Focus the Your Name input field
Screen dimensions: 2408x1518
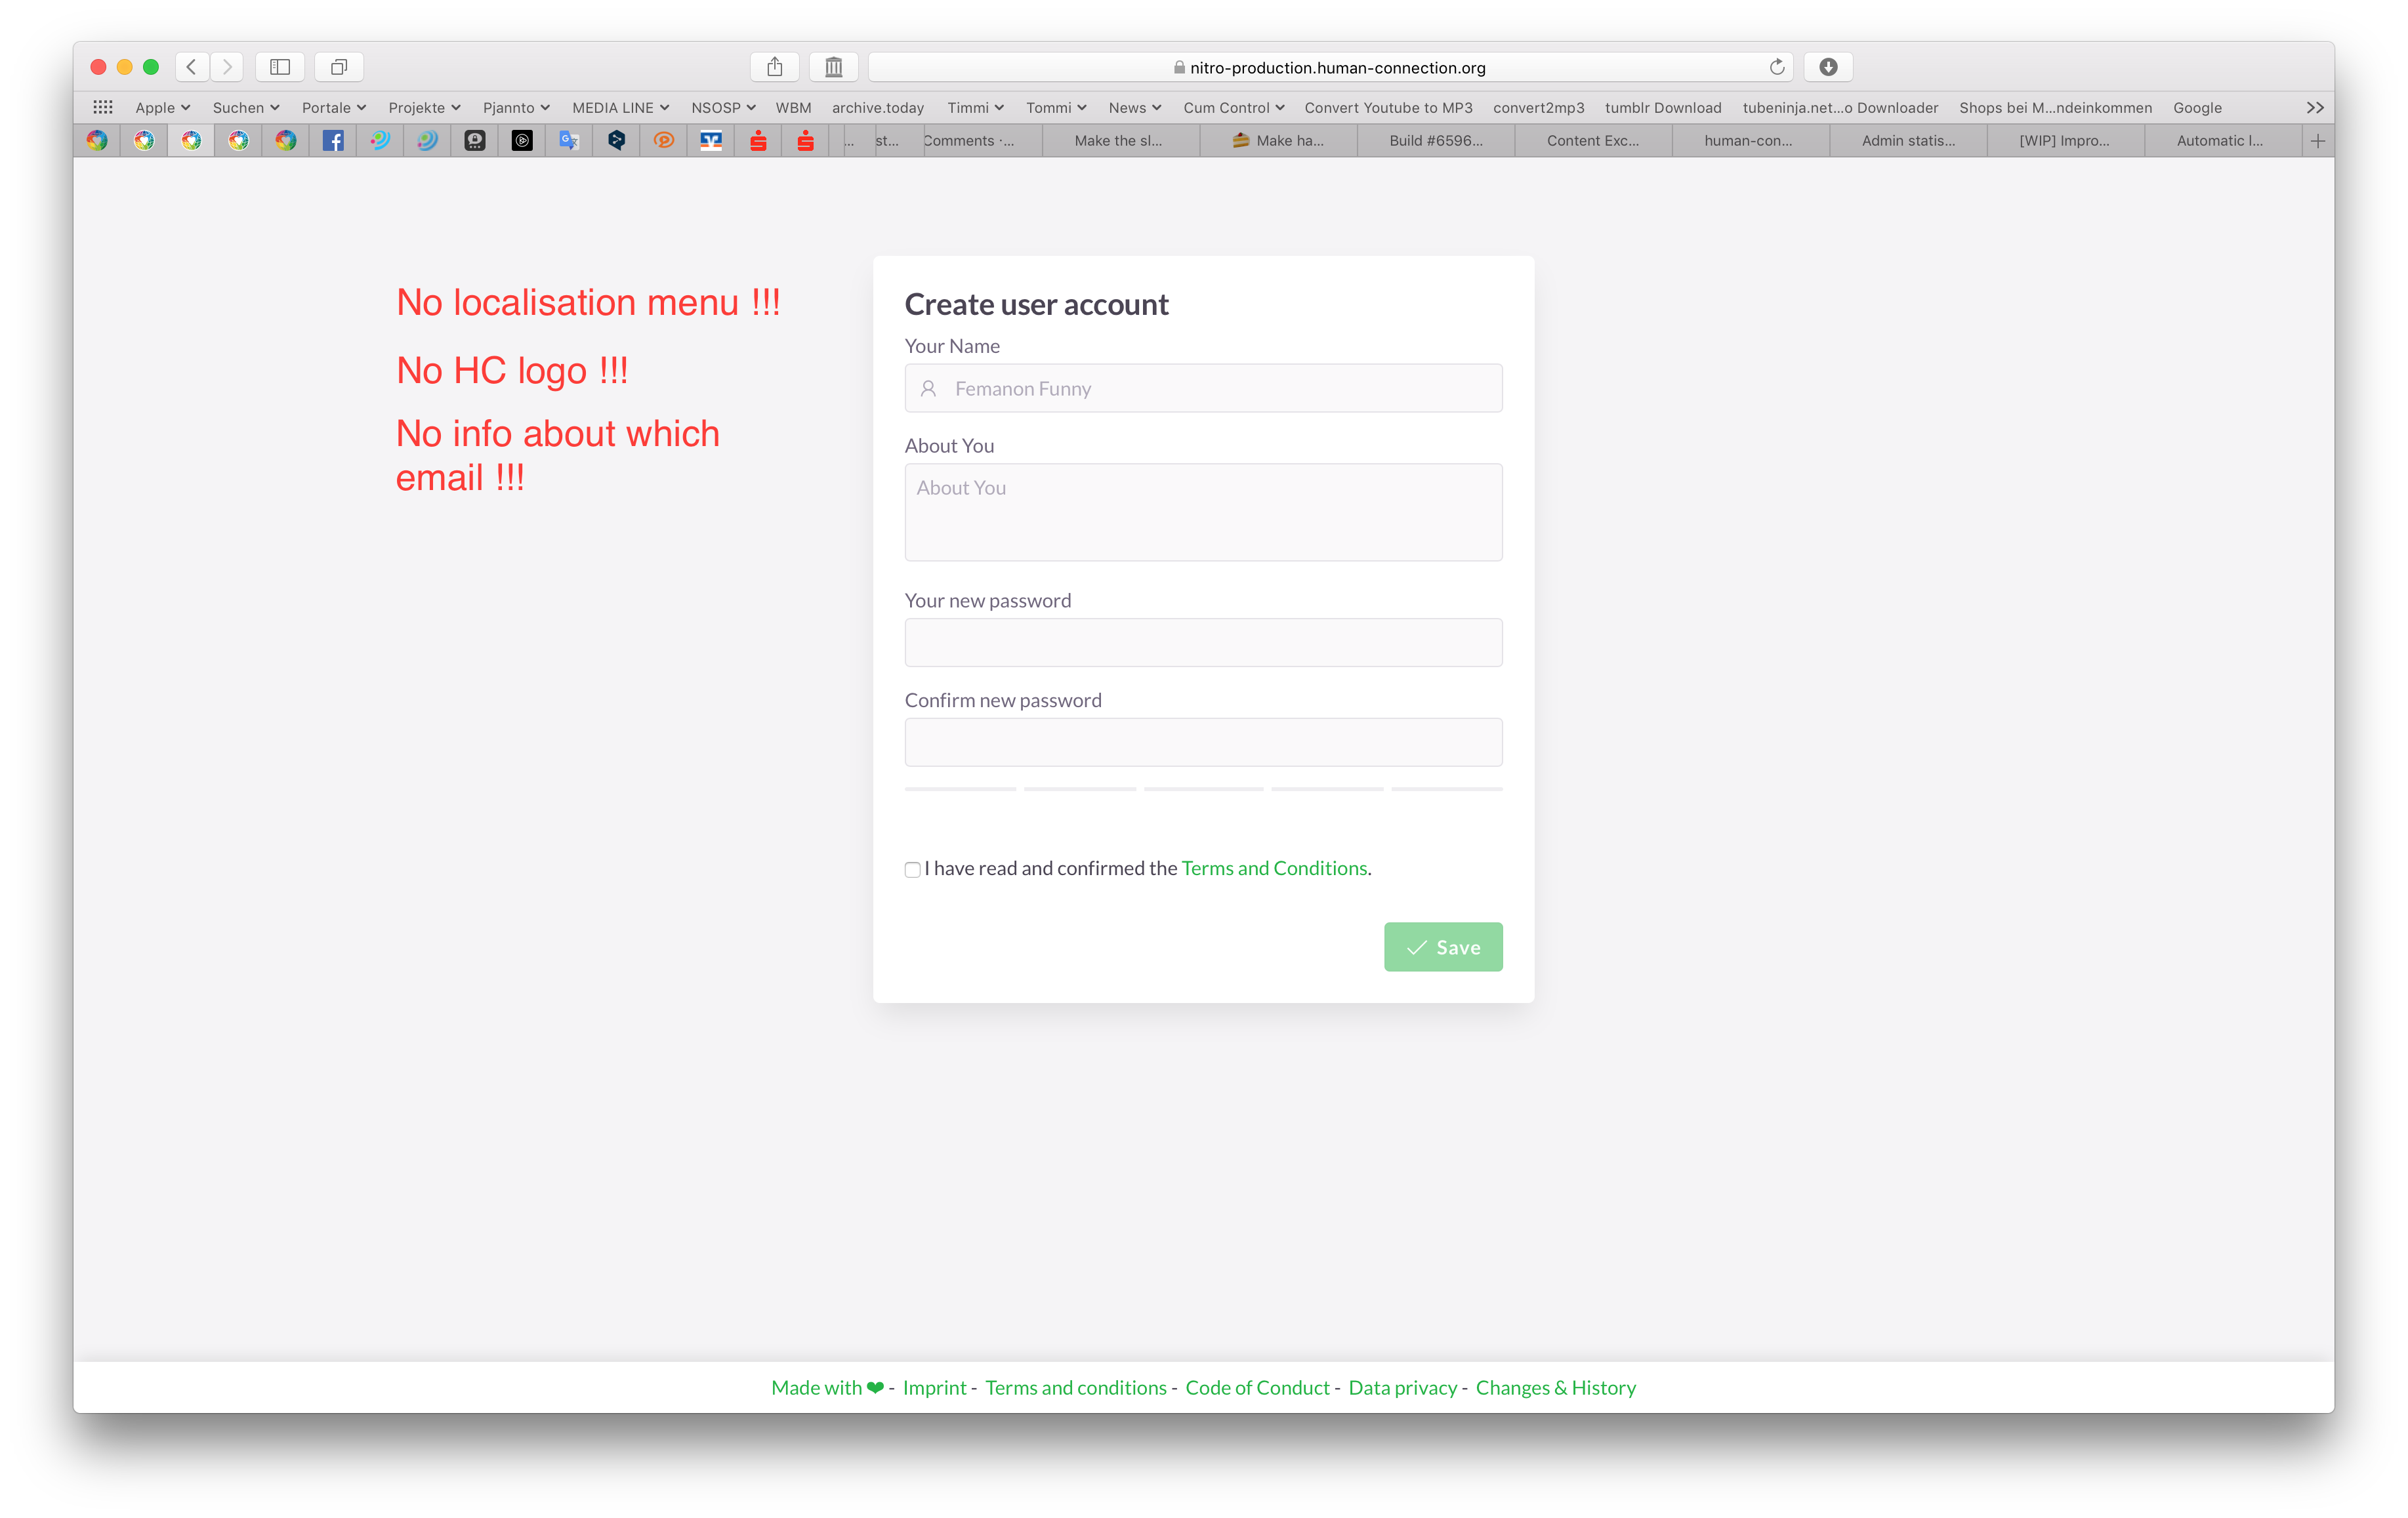pos(1203,388)
